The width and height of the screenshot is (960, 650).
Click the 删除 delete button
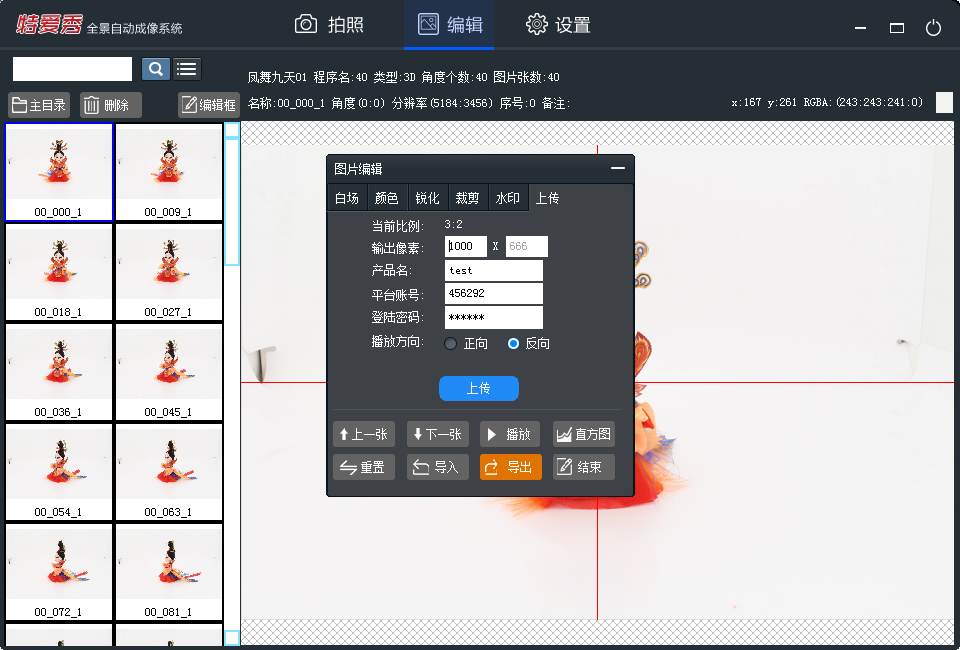tap(111, 105)
